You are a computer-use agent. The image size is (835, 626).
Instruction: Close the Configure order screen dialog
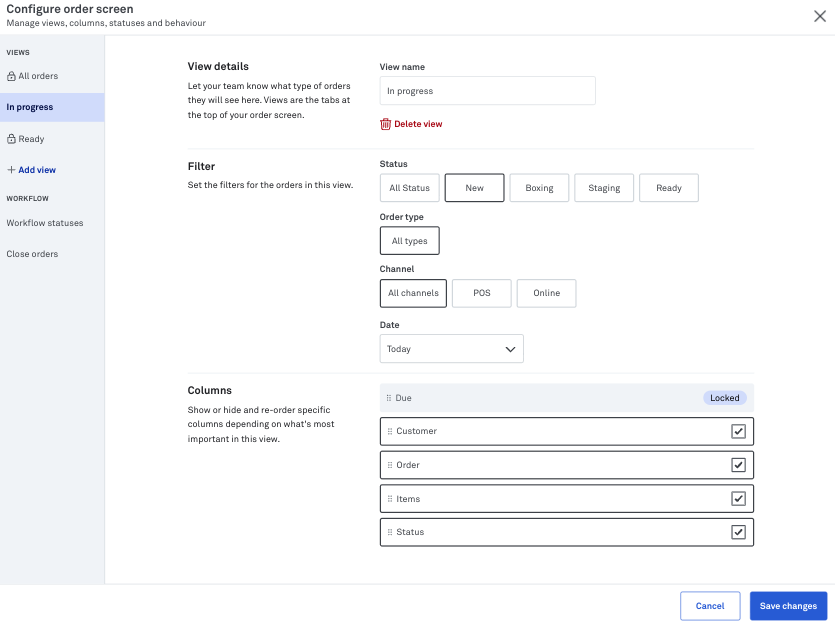click(x=820, y=16)
